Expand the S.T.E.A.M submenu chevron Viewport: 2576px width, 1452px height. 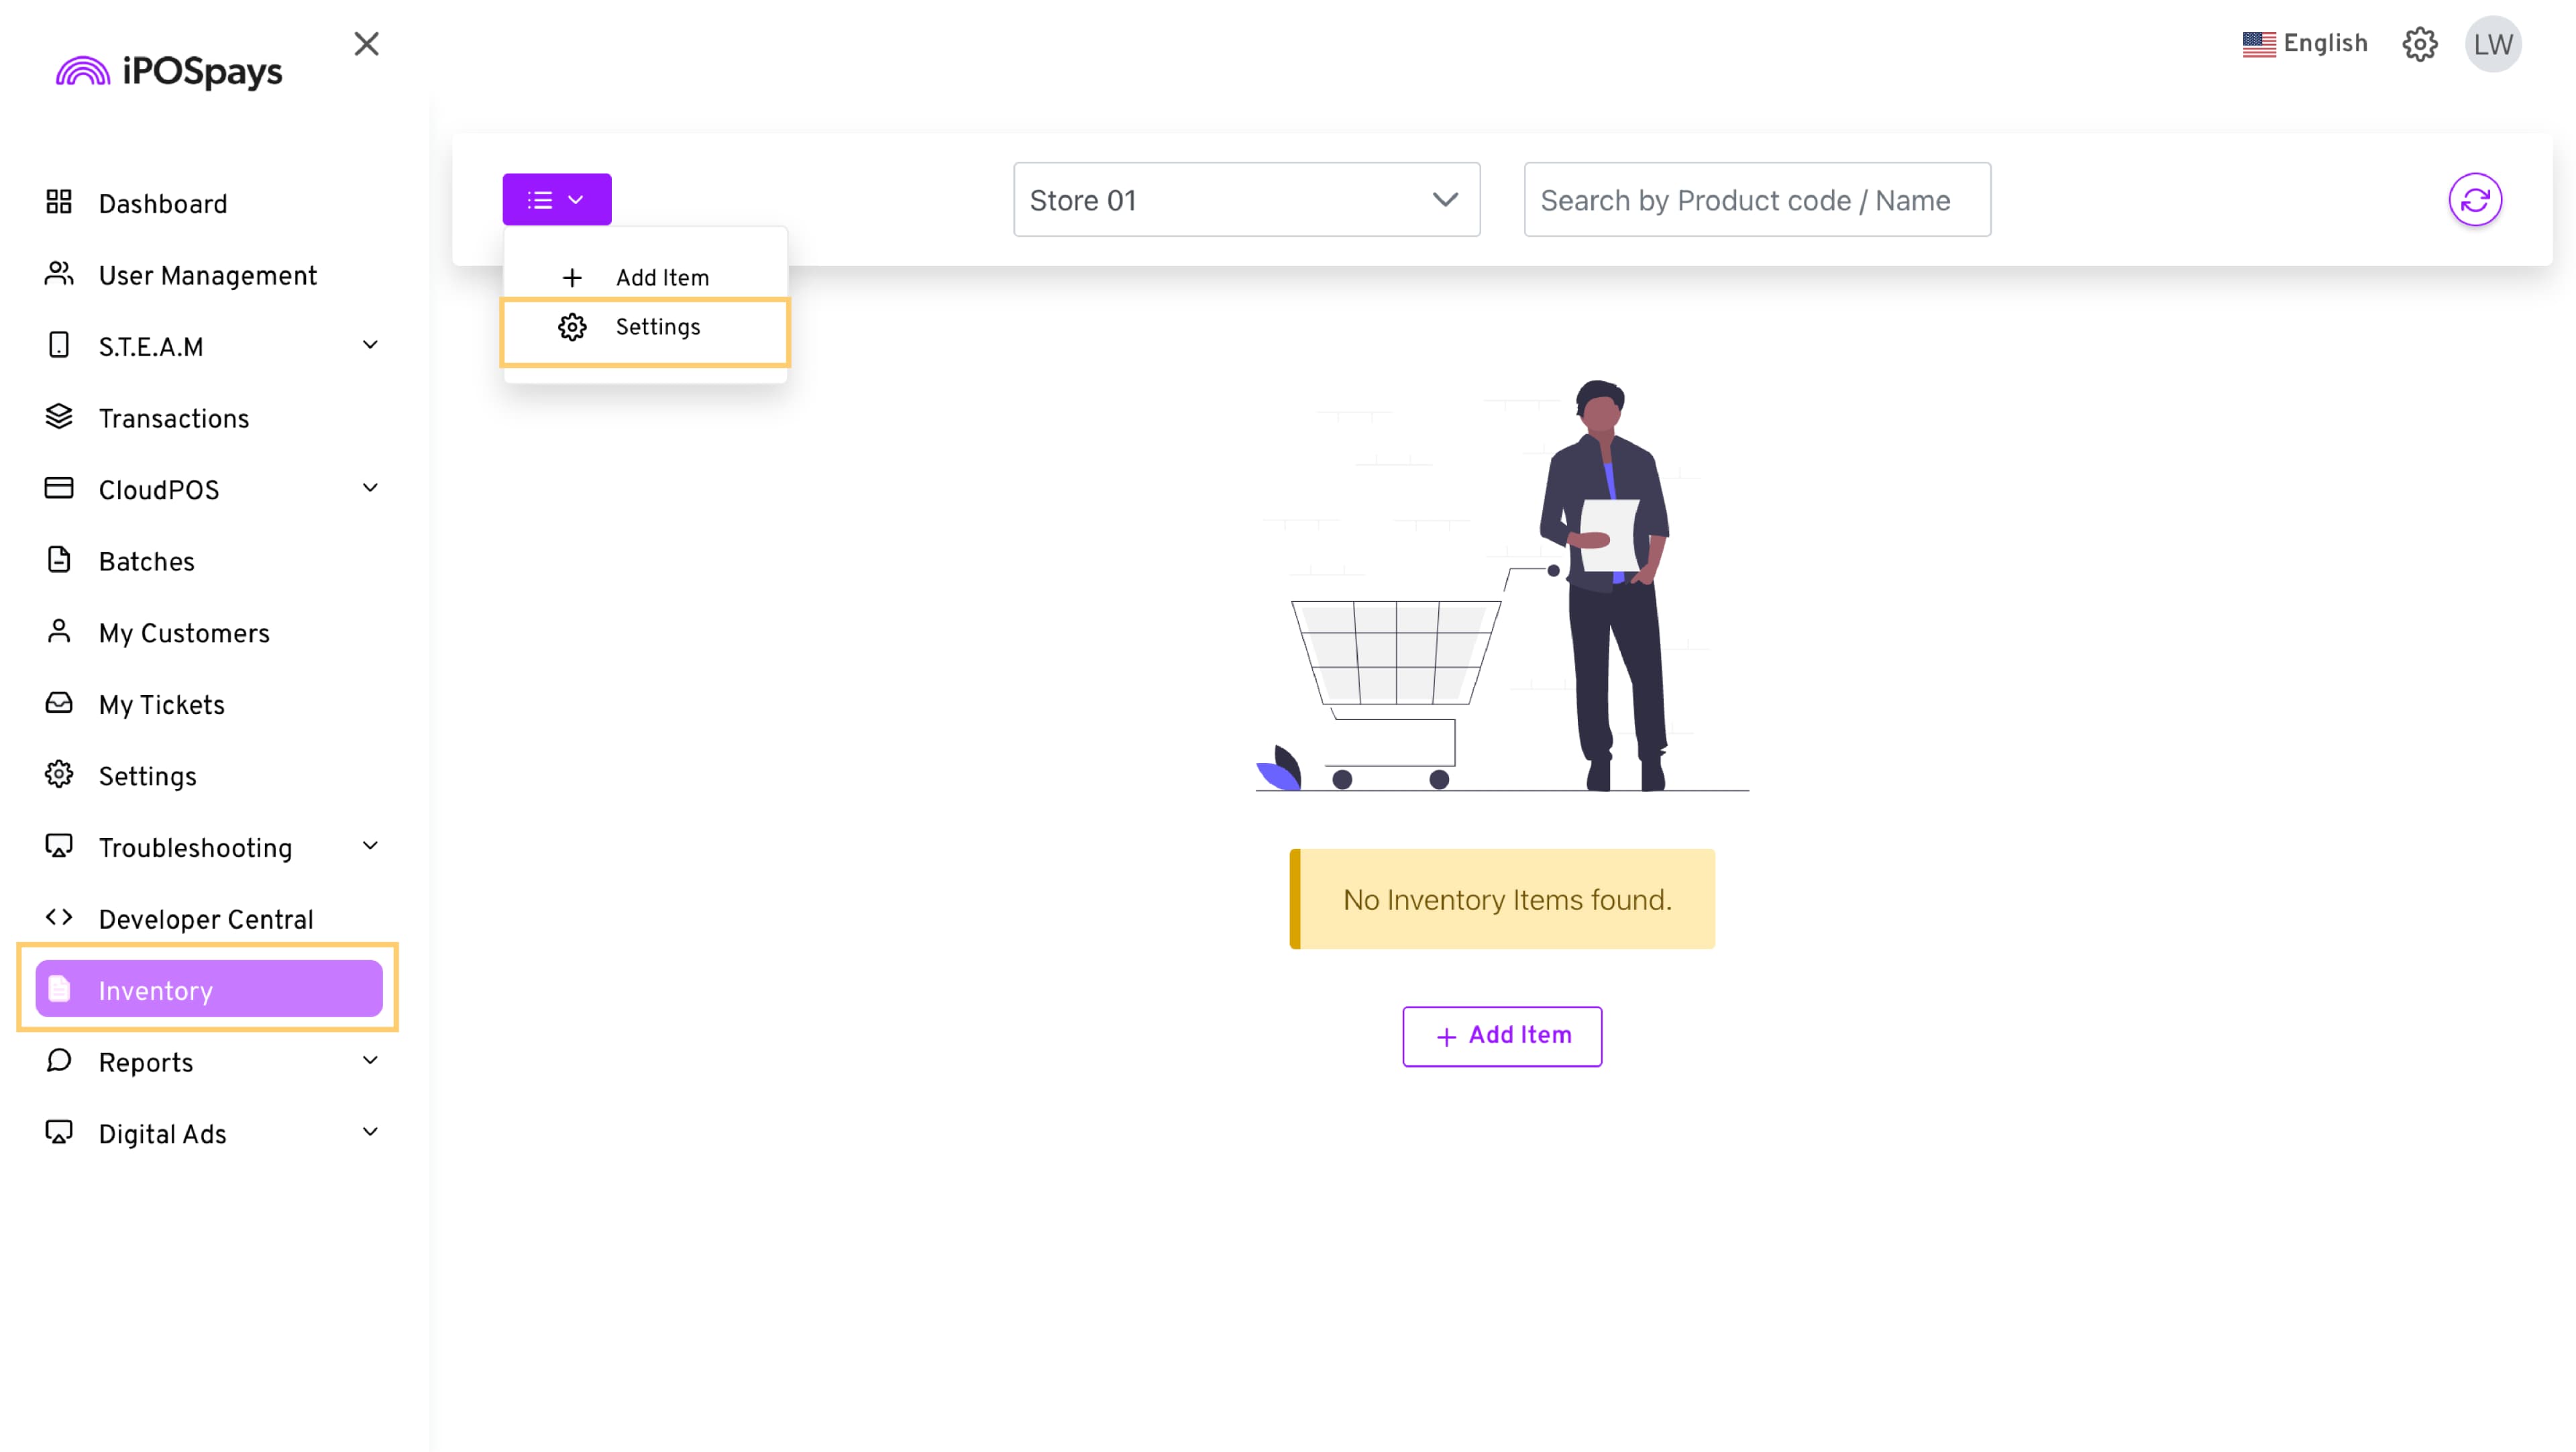pyautogui.click(x=370, y=346)
